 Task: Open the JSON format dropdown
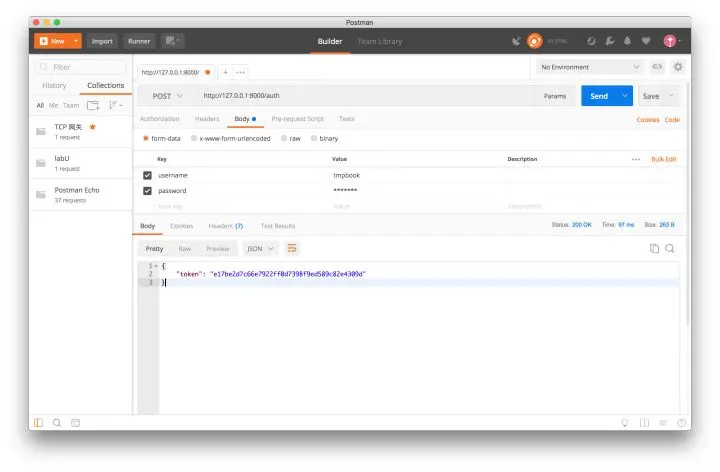coord(260,249)
